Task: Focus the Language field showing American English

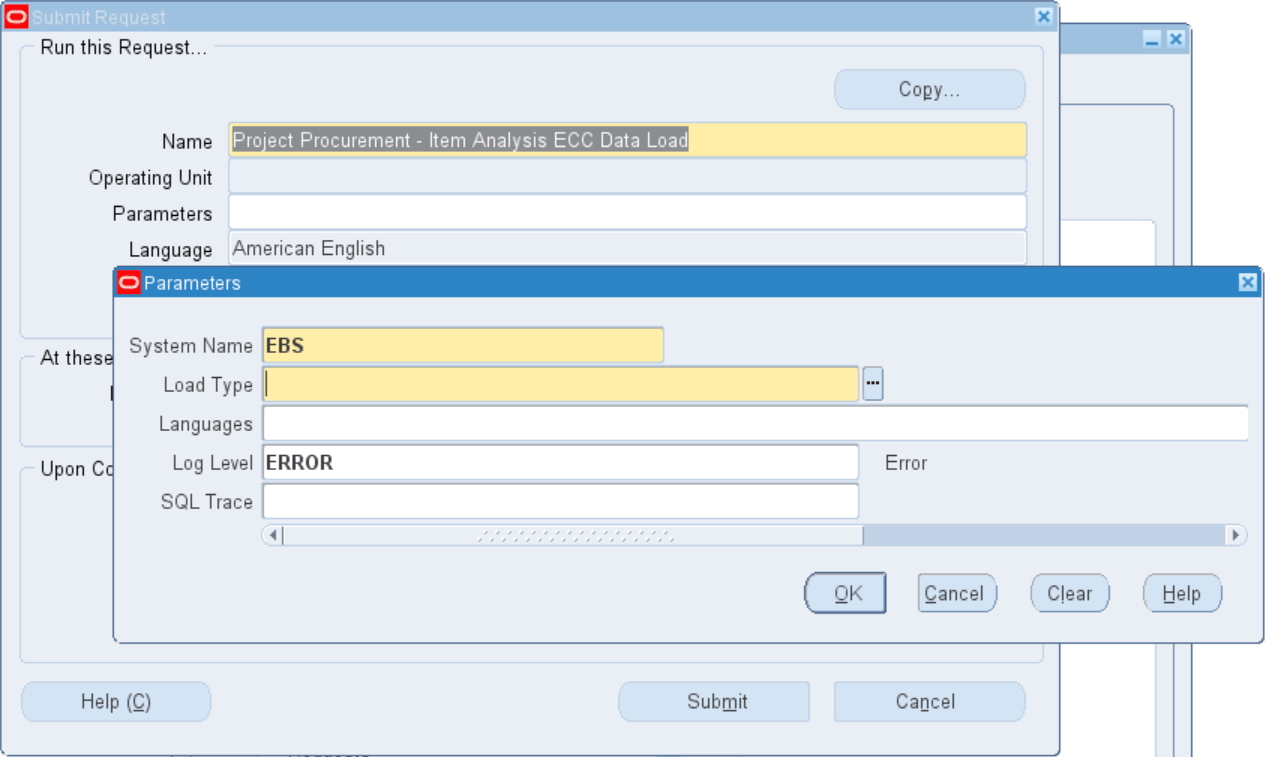Action: tap(628, 248)
